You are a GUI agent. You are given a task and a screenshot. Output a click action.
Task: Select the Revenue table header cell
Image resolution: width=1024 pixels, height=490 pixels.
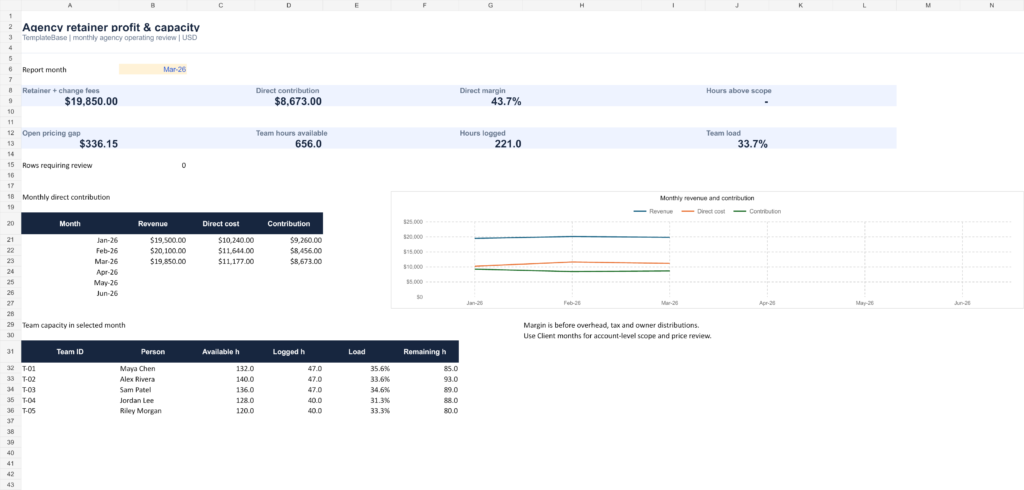click(153, 223)
